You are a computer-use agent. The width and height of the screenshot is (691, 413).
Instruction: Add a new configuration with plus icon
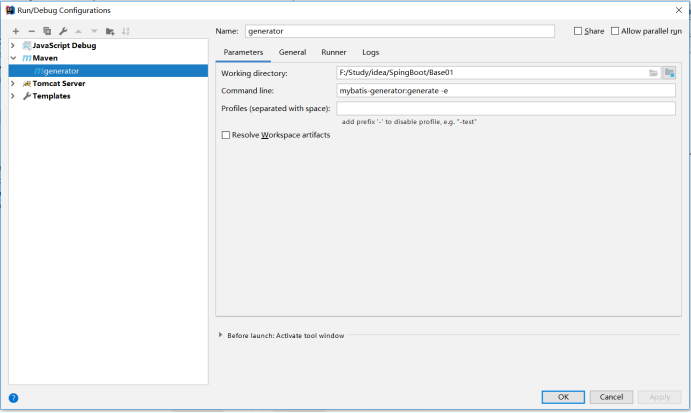pyautogui.click(x=16, y=31)
